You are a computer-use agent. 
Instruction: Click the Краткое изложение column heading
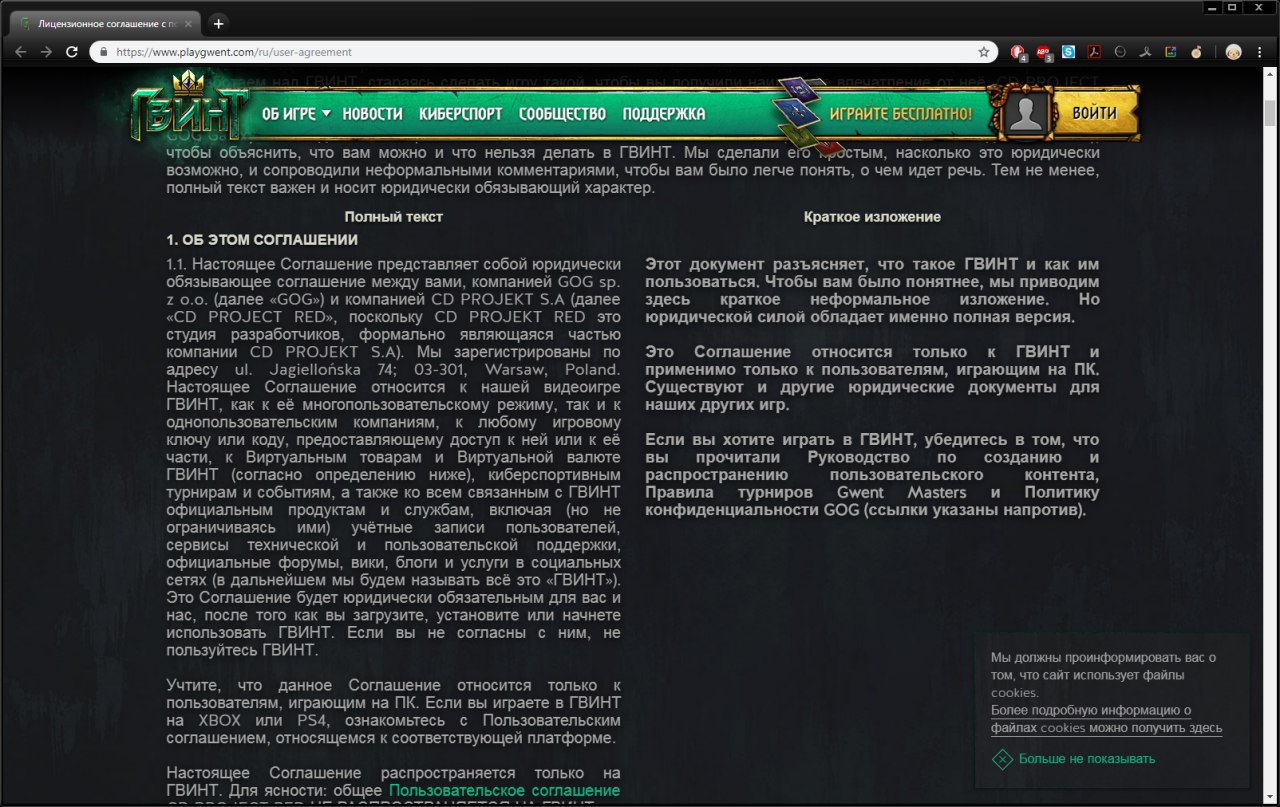click(x=872, y=216)
